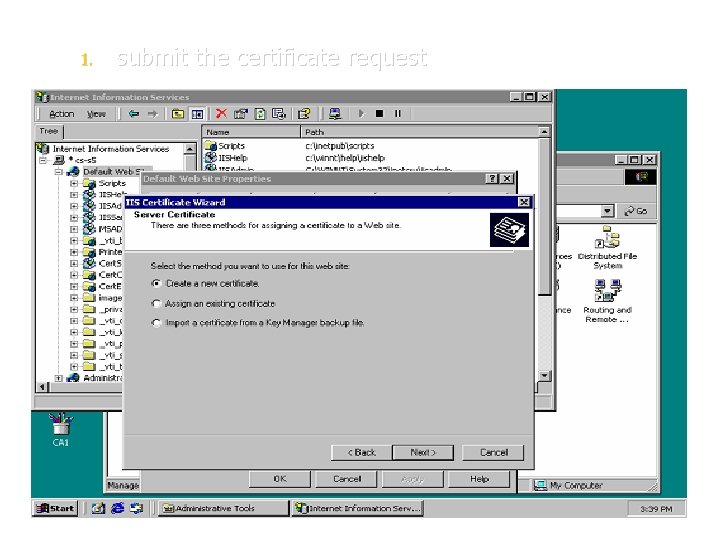This screenshot has width=720, height=540.
Task: Click the Stop item square icon
Action: [x=379, y=113]
